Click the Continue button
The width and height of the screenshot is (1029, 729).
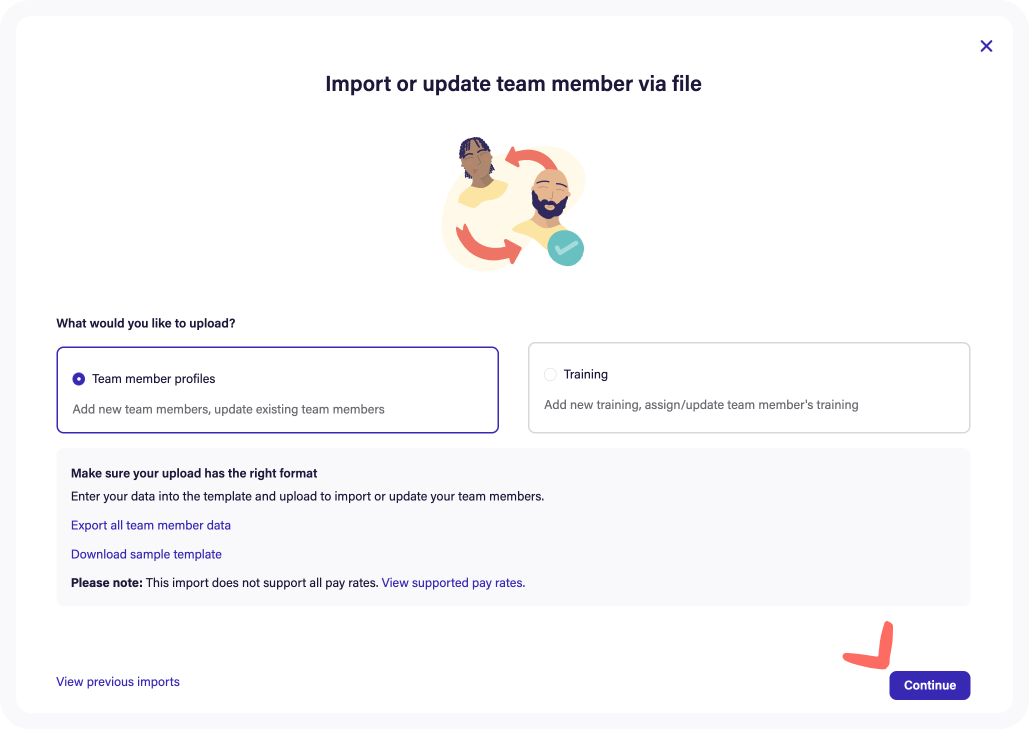click(929, 685)
